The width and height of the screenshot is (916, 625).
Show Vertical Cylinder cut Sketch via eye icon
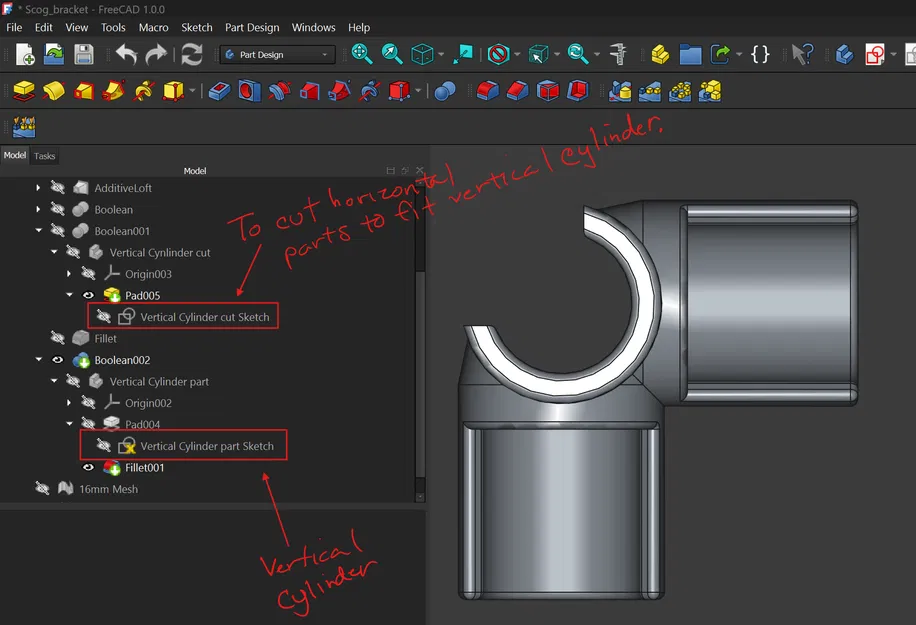coord(103,317)
